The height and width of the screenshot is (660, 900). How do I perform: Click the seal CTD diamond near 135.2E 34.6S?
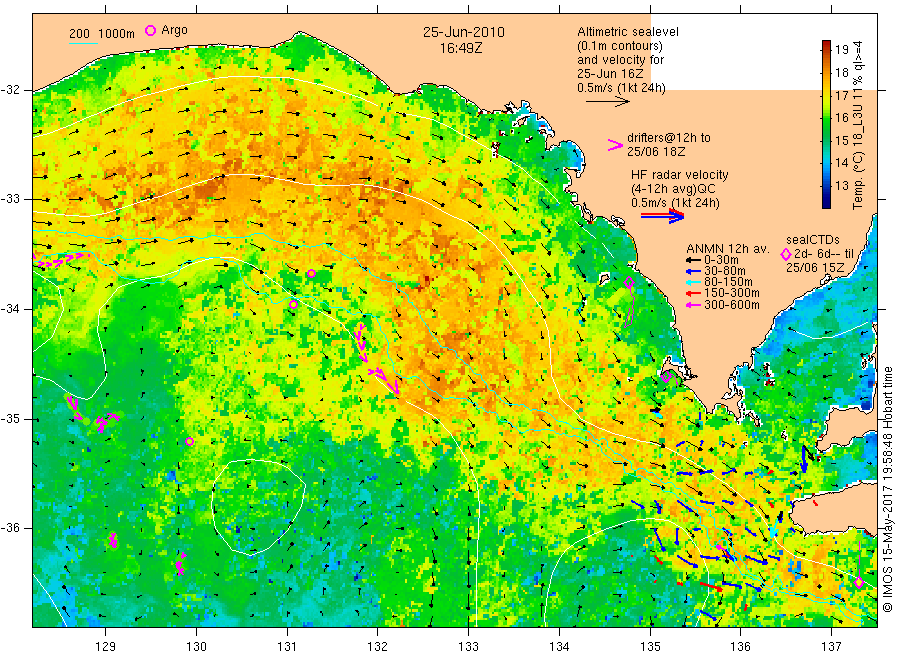pyautogui.click(x=666, y=377)
